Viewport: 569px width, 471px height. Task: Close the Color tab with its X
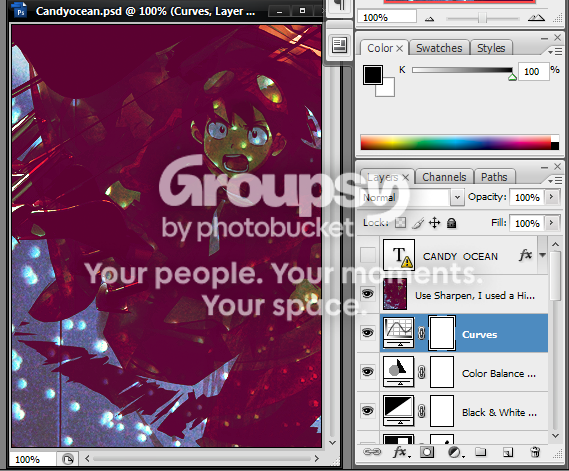399,48
